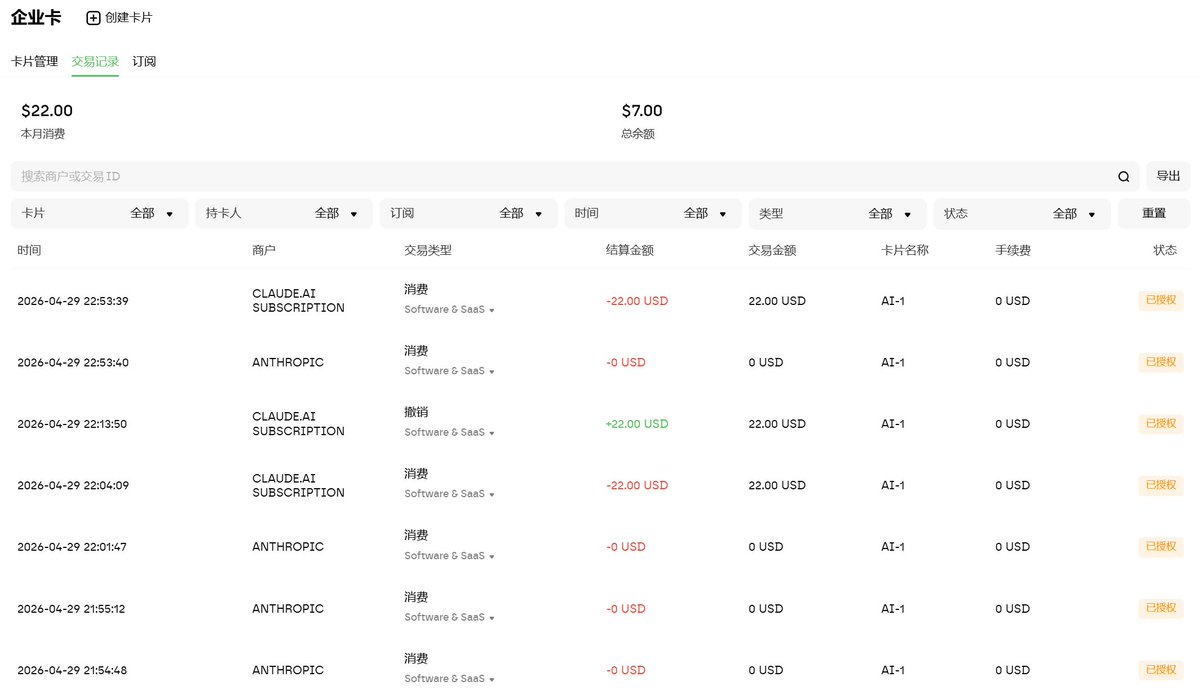Expand Software & SaaS in the 22:04:09 row
1200x699 pixels.
click(450, 494)
